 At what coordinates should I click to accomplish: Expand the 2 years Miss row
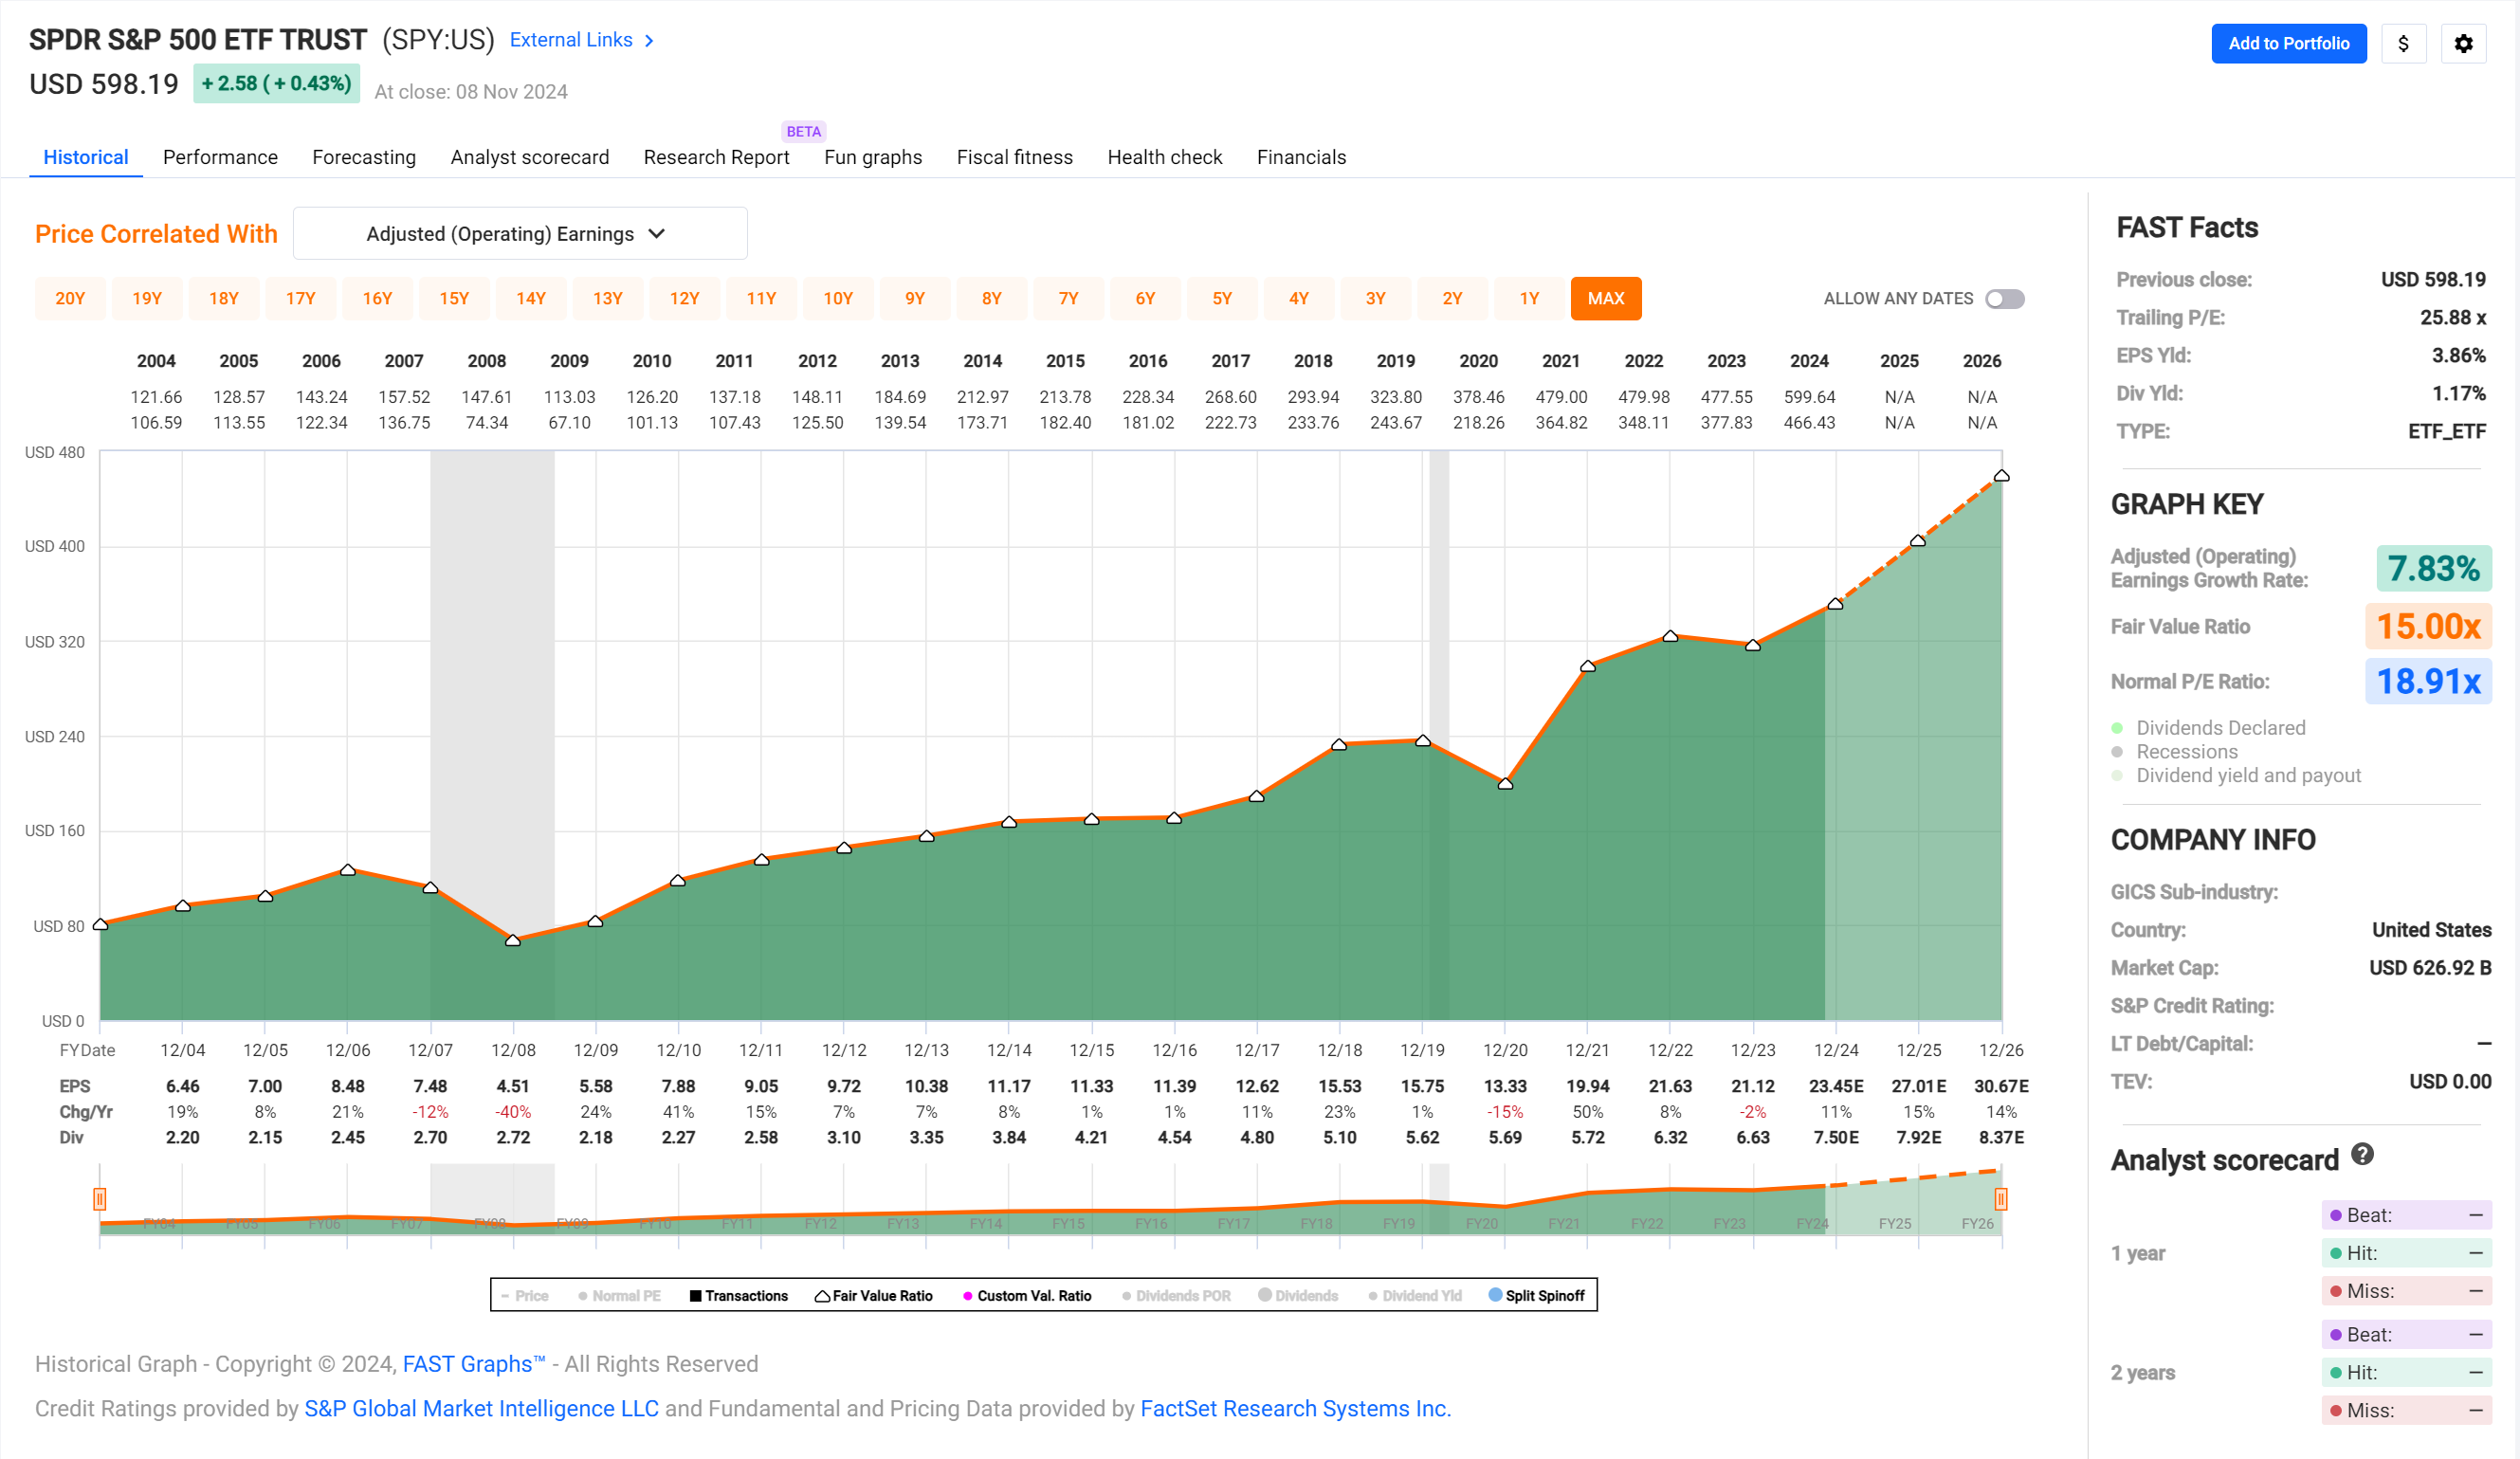[2406, 1411]
